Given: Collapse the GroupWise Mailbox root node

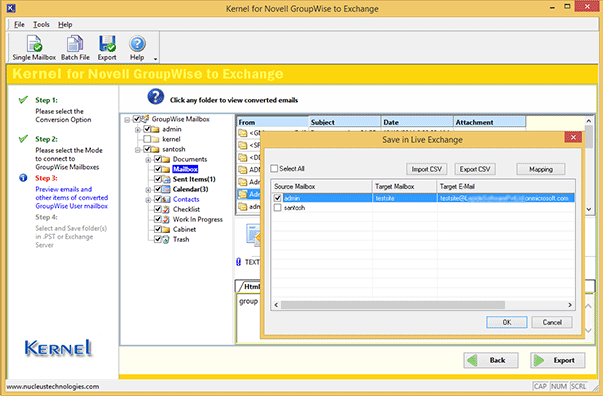Looking at the screenshot, I should [x=127, y=120].
